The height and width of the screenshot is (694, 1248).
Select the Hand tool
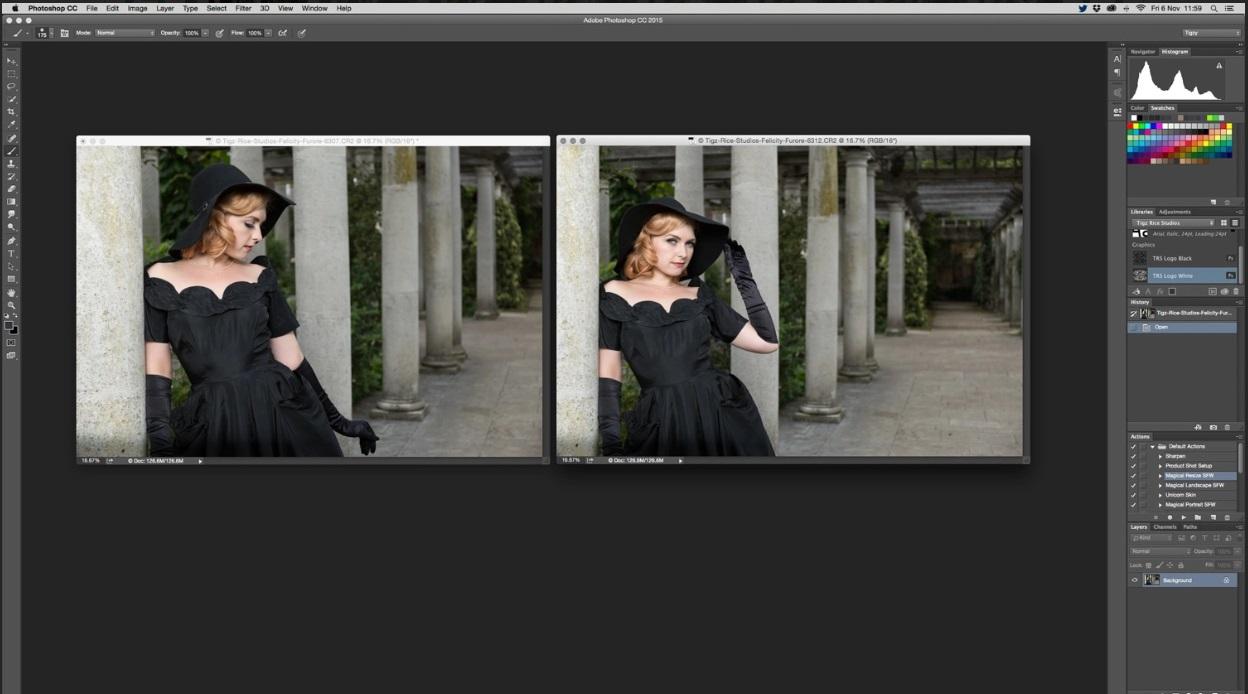(12, 293)
